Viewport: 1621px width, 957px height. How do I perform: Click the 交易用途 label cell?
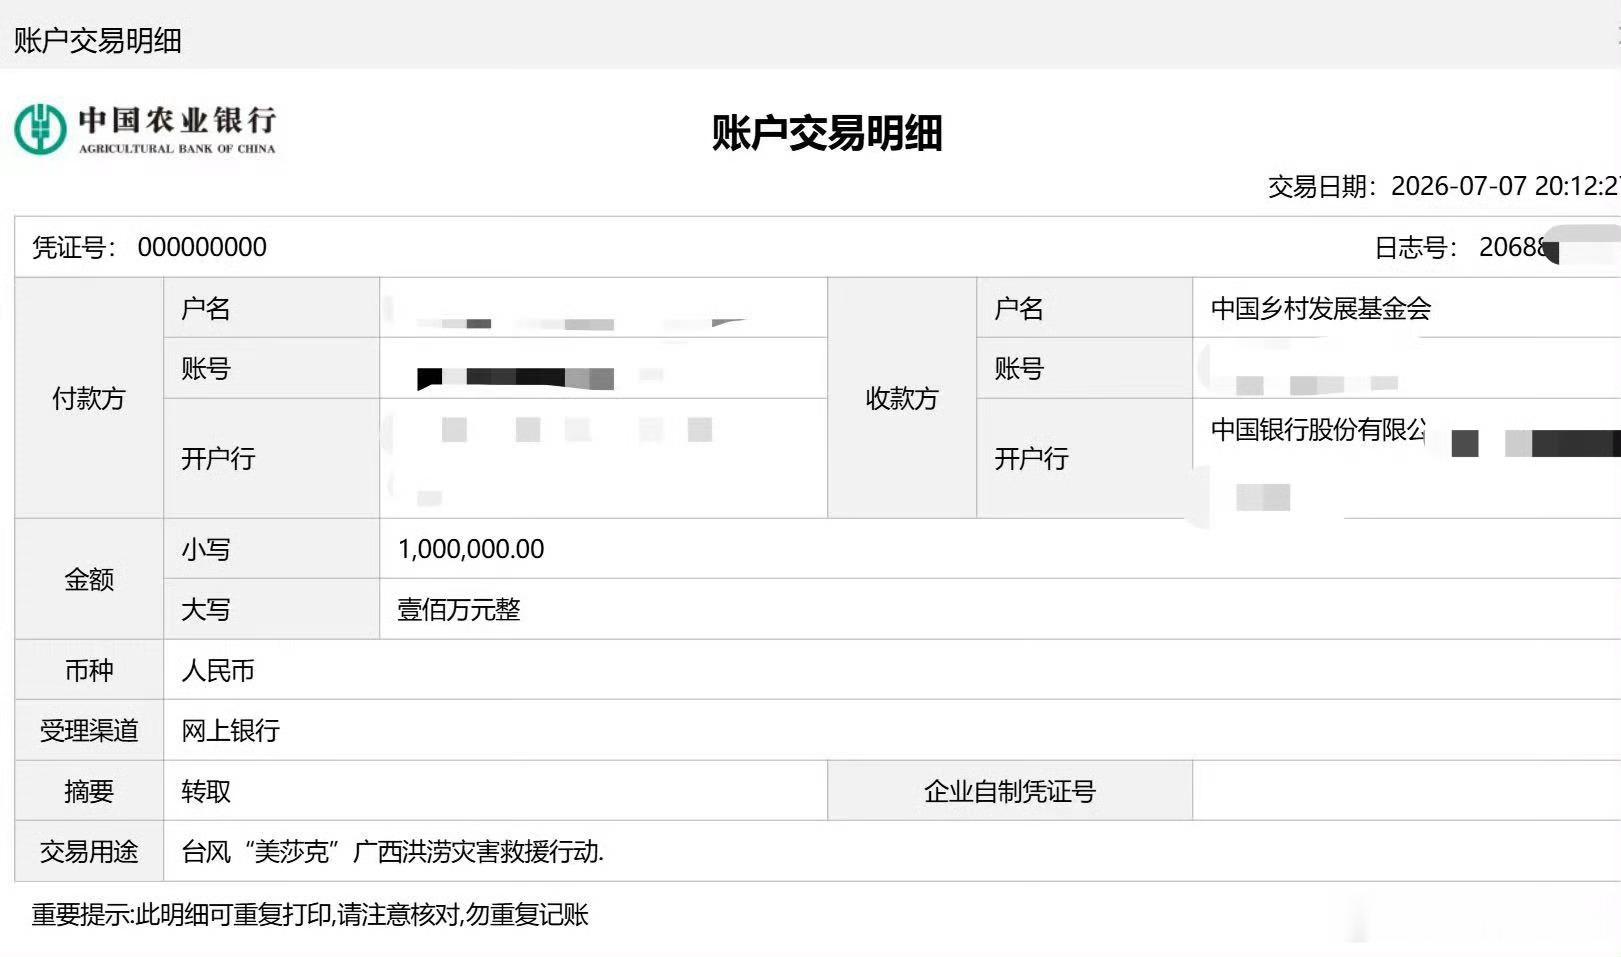(89, 852)
